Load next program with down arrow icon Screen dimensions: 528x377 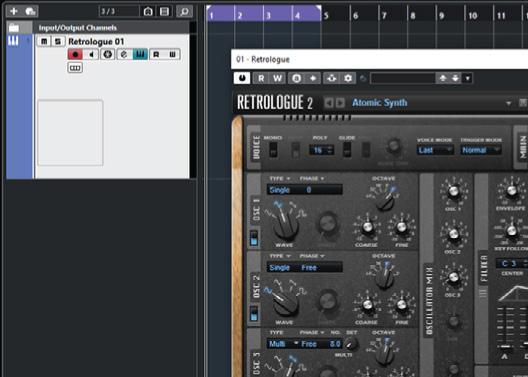pyautogui.click(x=456, y=78)
